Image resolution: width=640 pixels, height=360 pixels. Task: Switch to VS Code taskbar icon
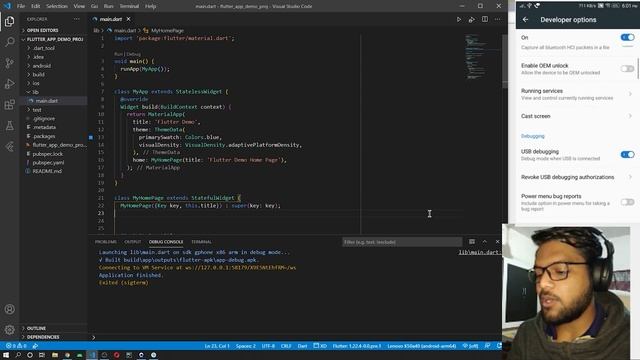[x=92, y=355]
